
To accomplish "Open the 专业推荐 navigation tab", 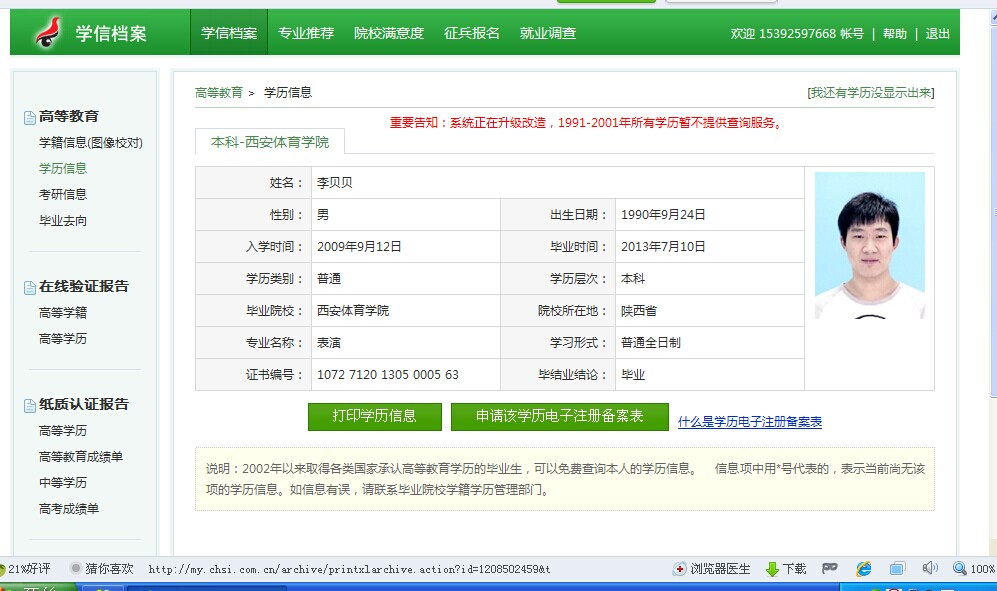I will coord(306,32).
